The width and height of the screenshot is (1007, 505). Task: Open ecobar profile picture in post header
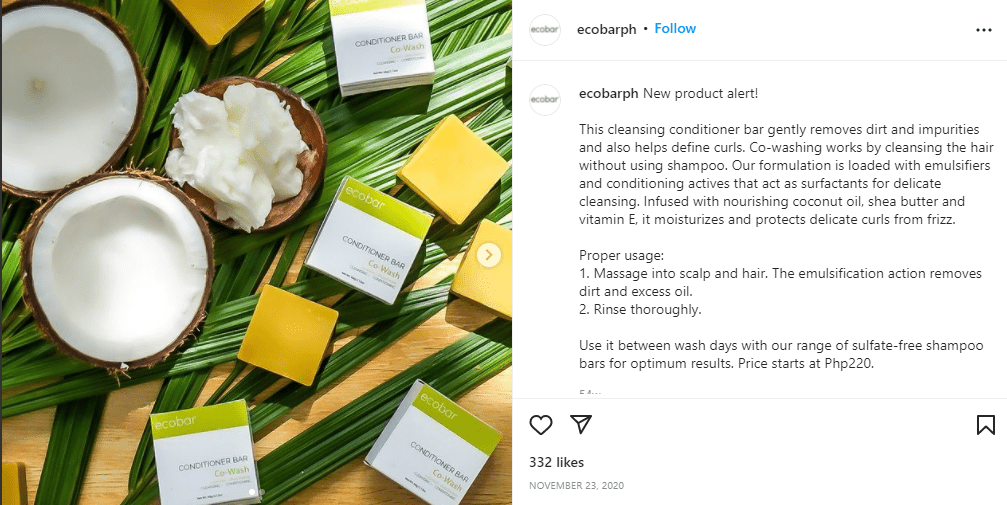[545, 30]
